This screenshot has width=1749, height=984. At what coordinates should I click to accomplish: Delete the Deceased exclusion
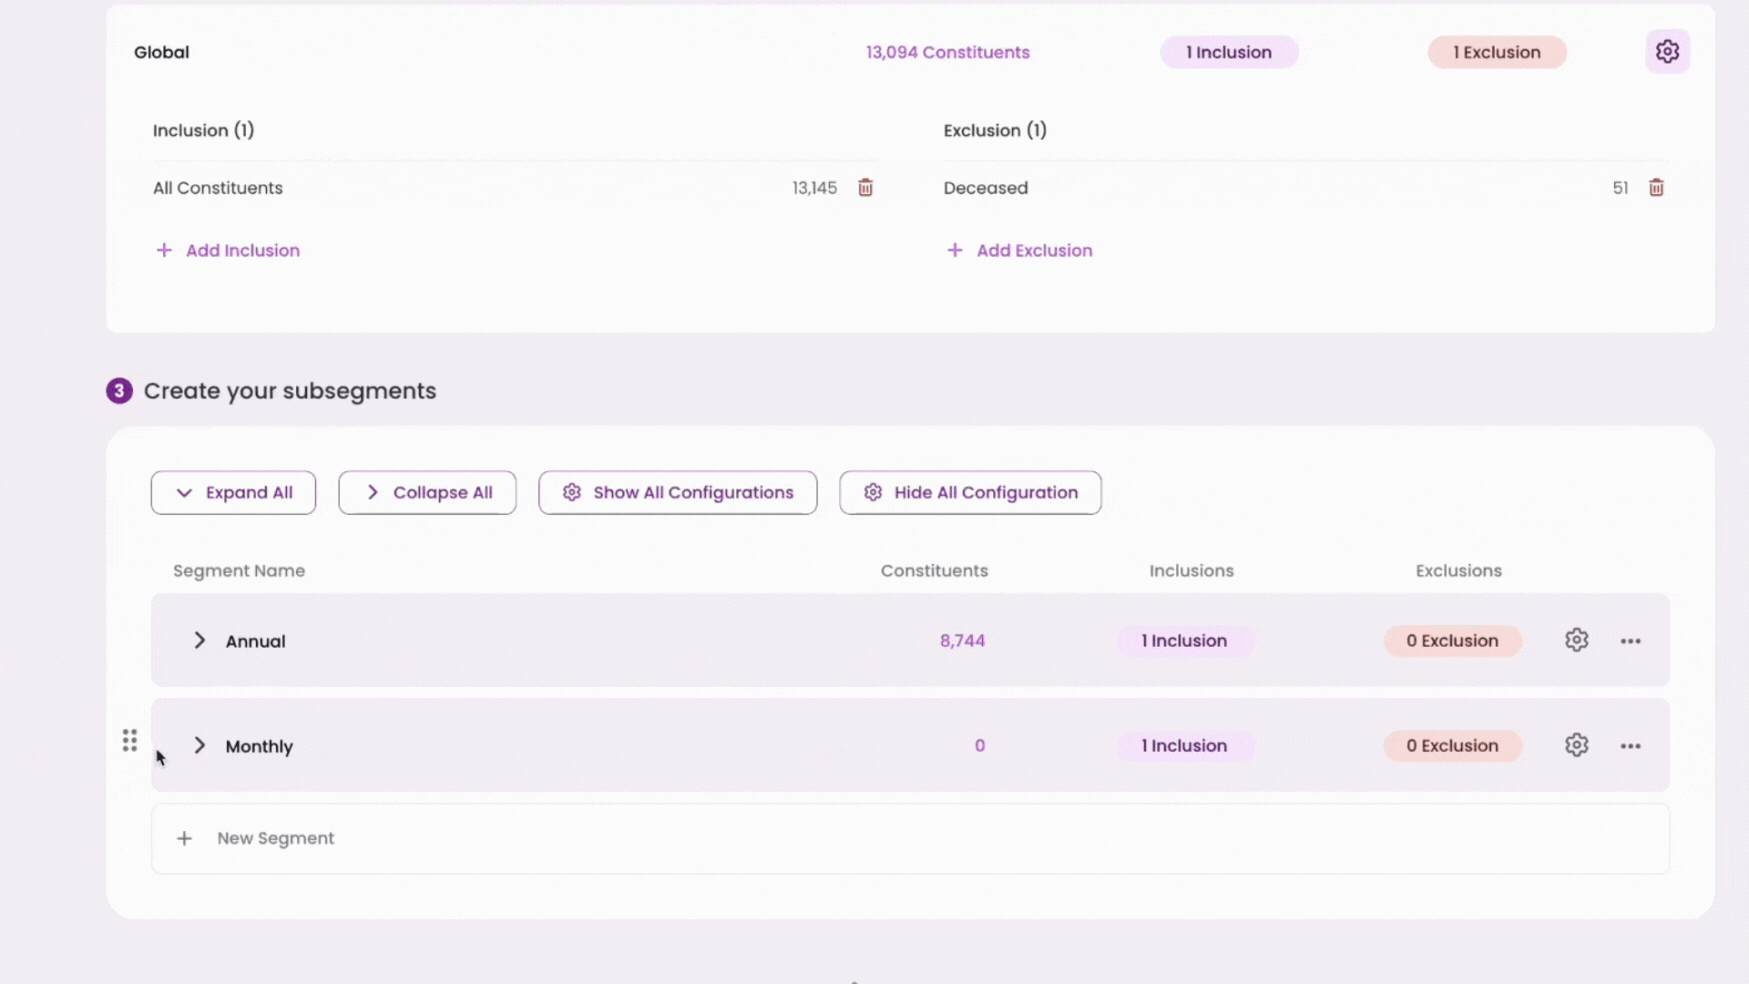(x=1656, y=188)
